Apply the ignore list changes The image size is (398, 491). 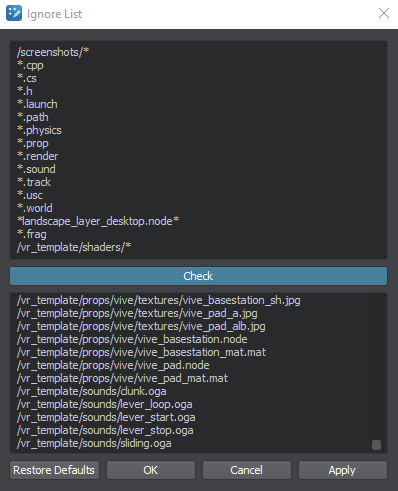[x=343, y=470]
